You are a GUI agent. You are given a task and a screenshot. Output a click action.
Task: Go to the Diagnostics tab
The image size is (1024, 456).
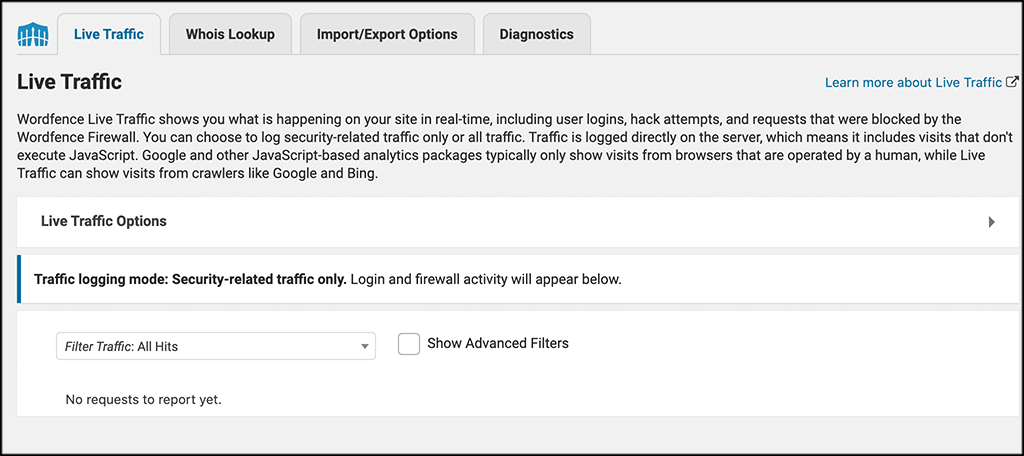537,34
